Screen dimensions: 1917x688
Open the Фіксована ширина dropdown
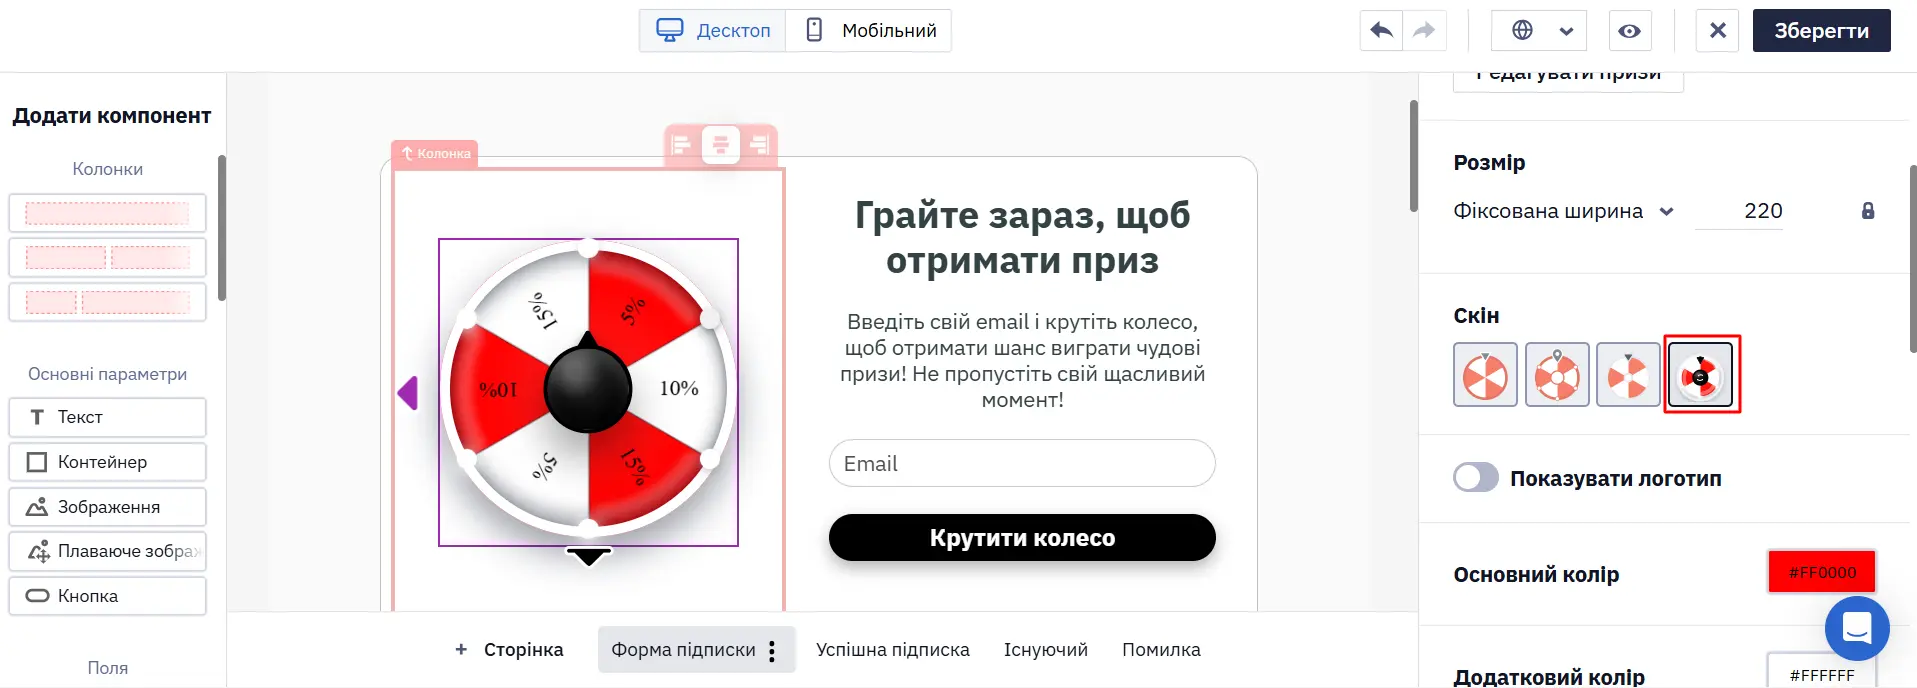1564,211
